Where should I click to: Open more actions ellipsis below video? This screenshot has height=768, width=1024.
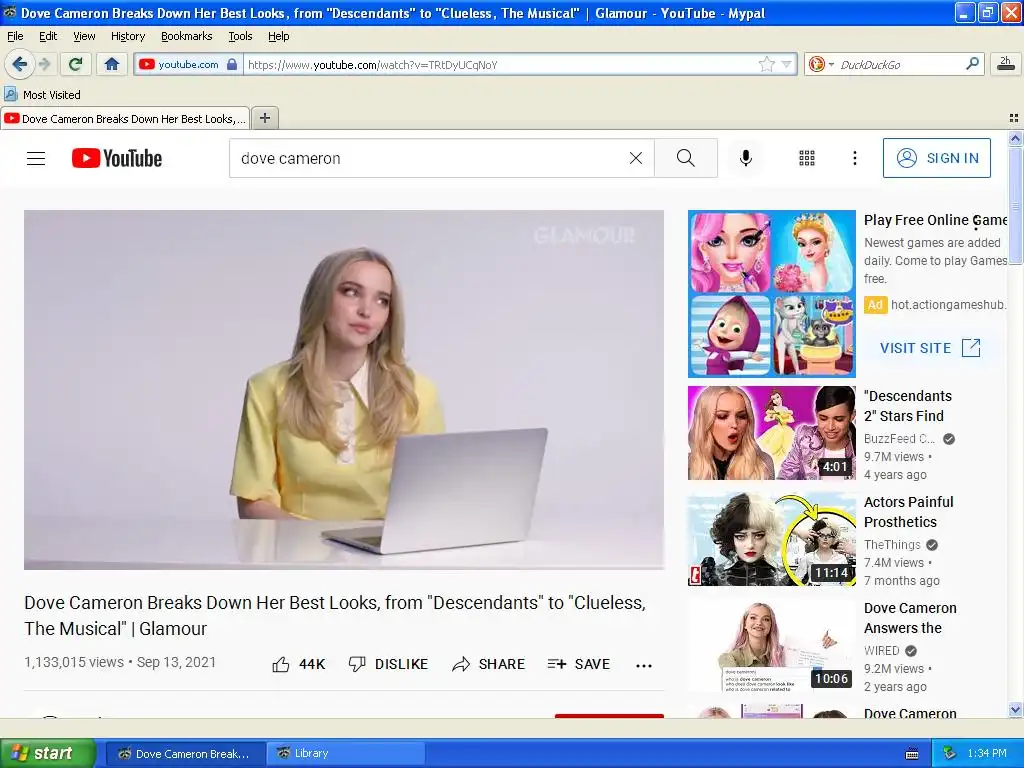(x=644, y=665)
